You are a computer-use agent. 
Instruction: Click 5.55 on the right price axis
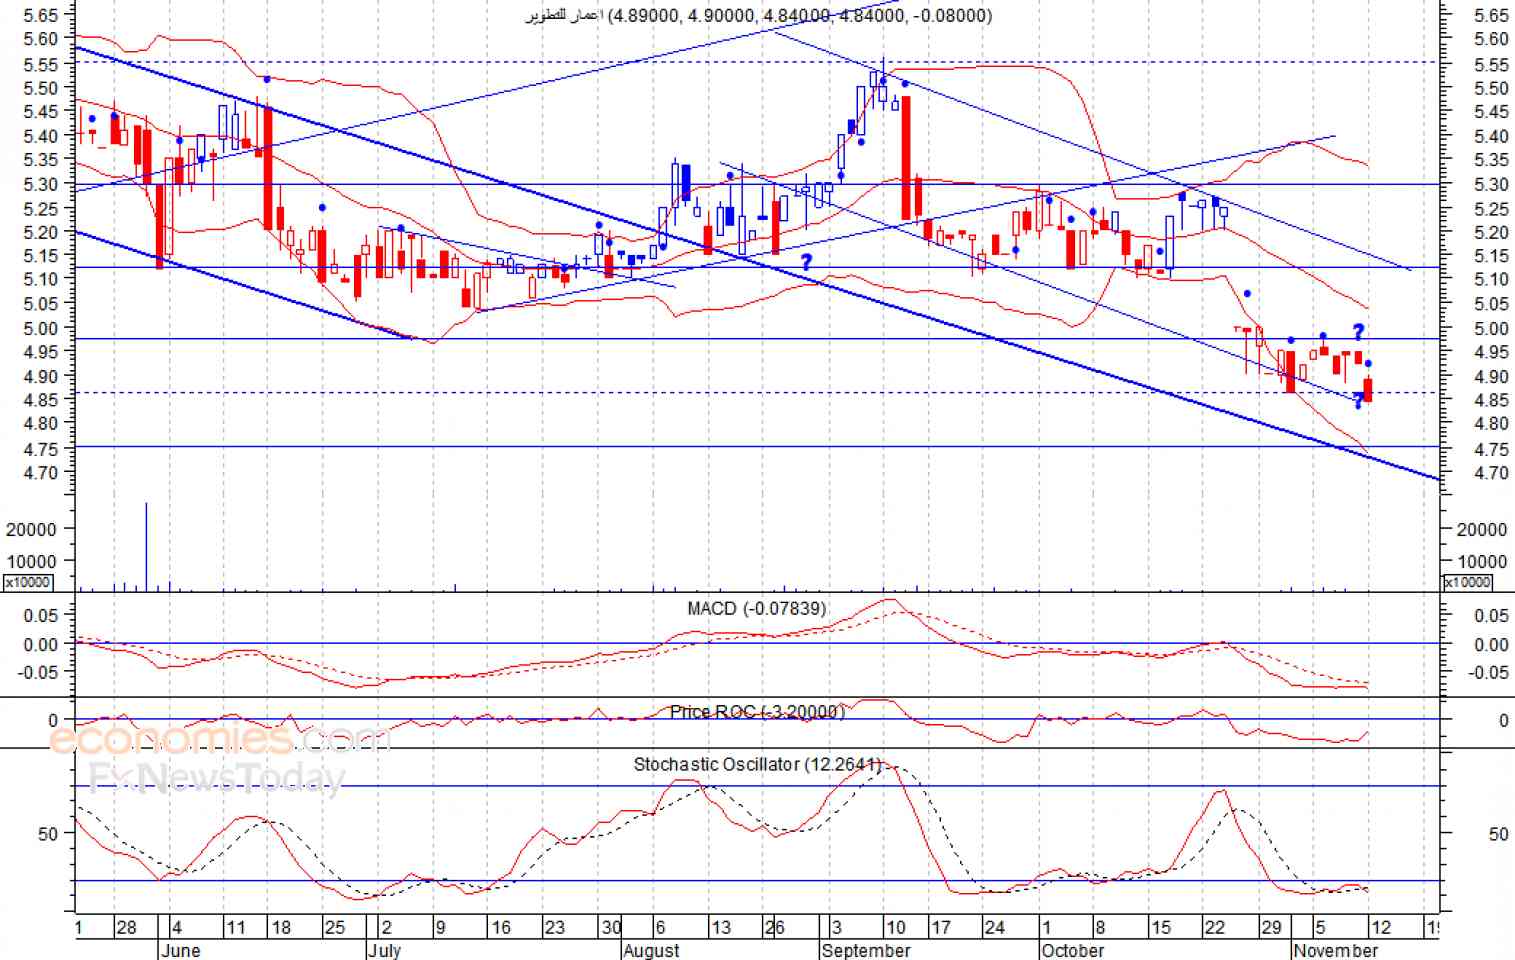(x=1491, y=65)
